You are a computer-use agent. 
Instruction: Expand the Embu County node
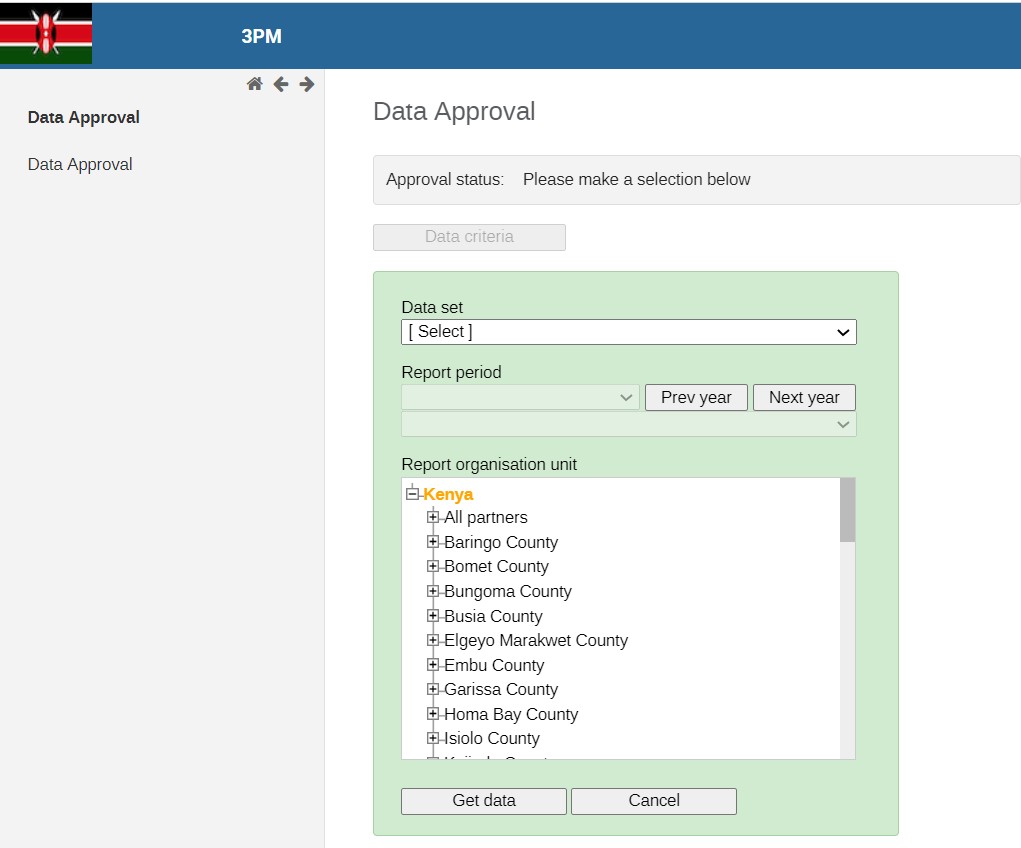pyautogui.click(x=433, y=665)
